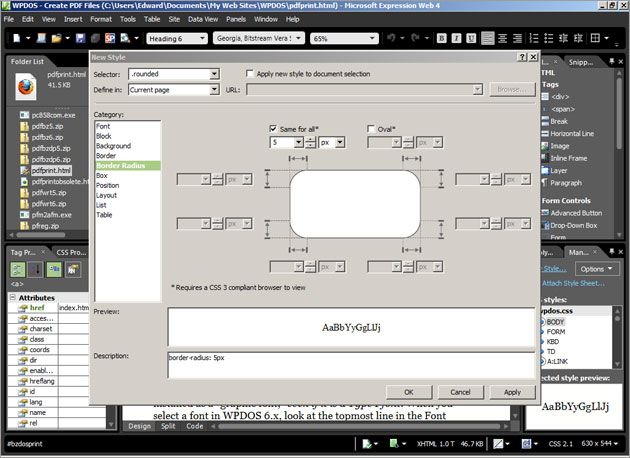
Task: Click the Borders toolbar icon
Action: (595, 38)
